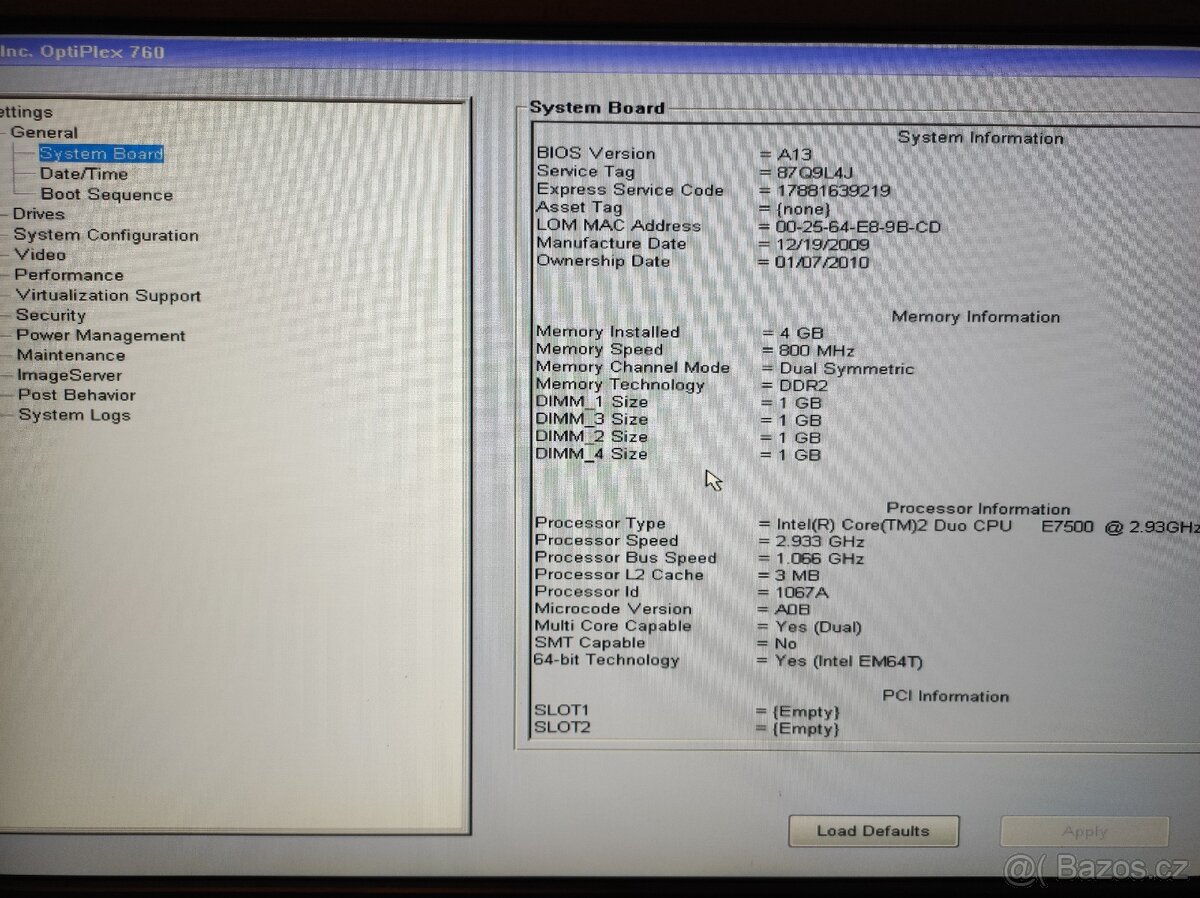Open the Post Behavior settings

75,395
